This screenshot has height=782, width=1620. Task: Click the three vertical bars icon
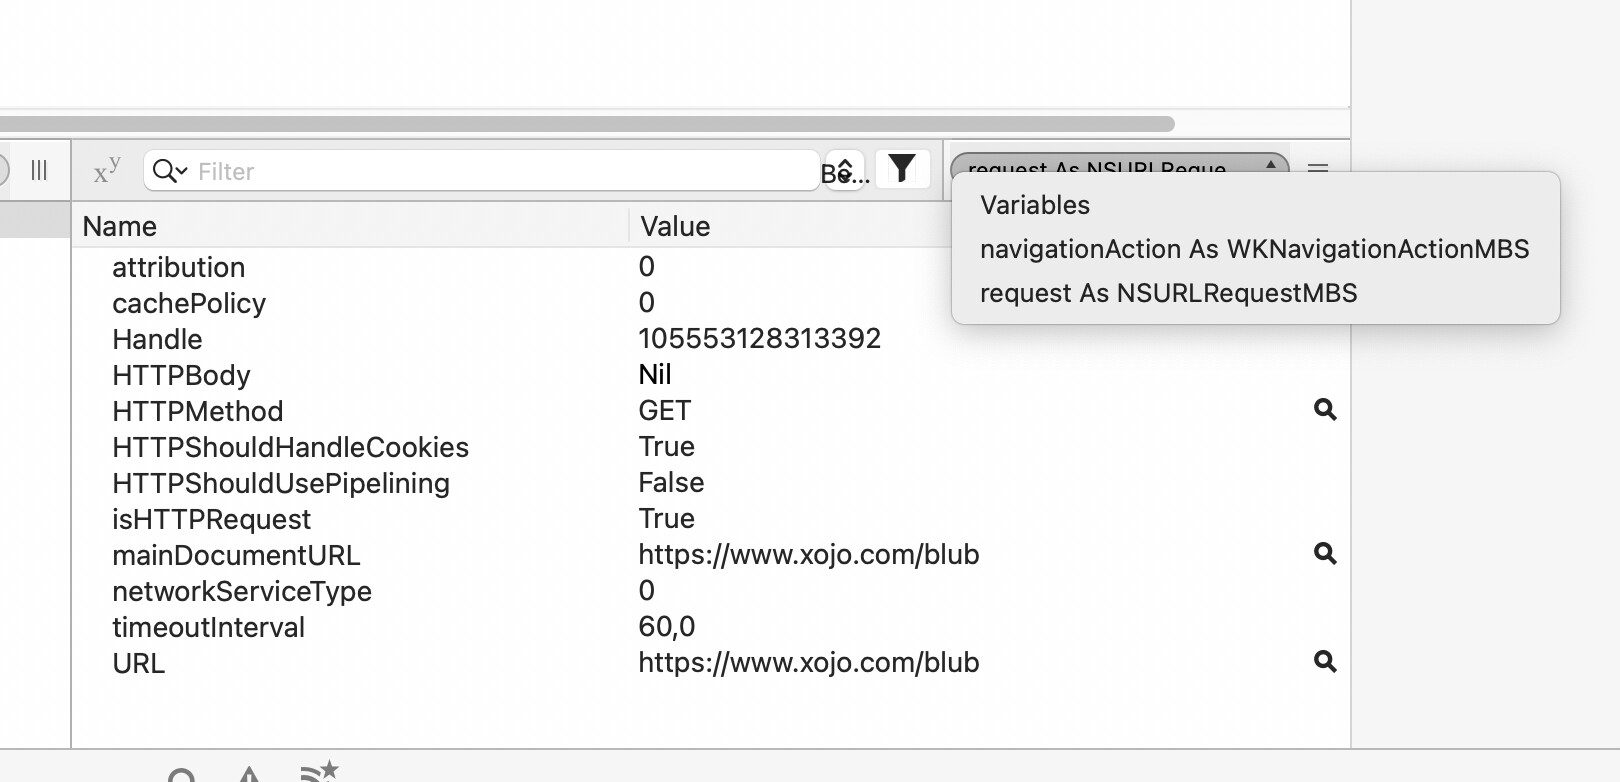point(39,170)
